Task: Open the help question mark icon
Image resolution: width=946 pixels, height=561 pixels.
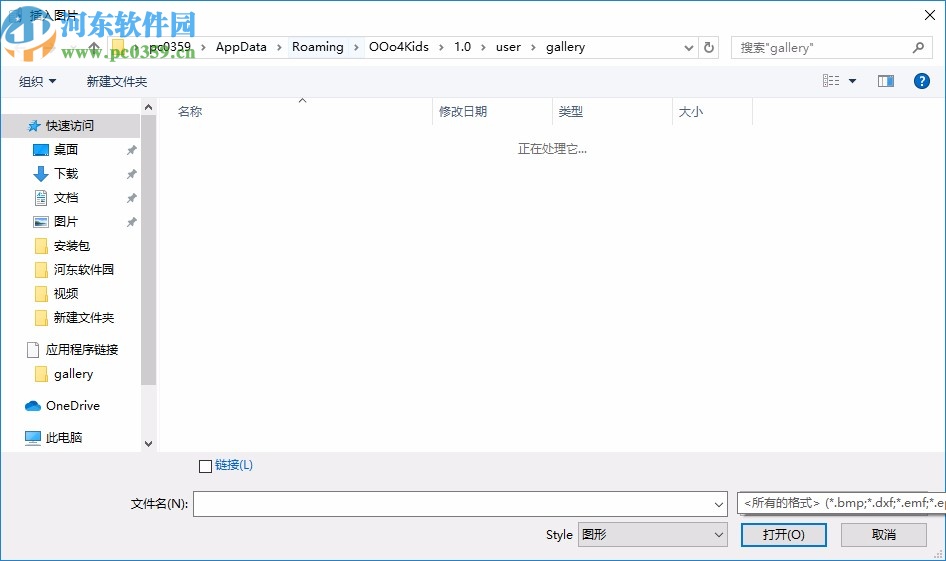Action: (921, 81)
